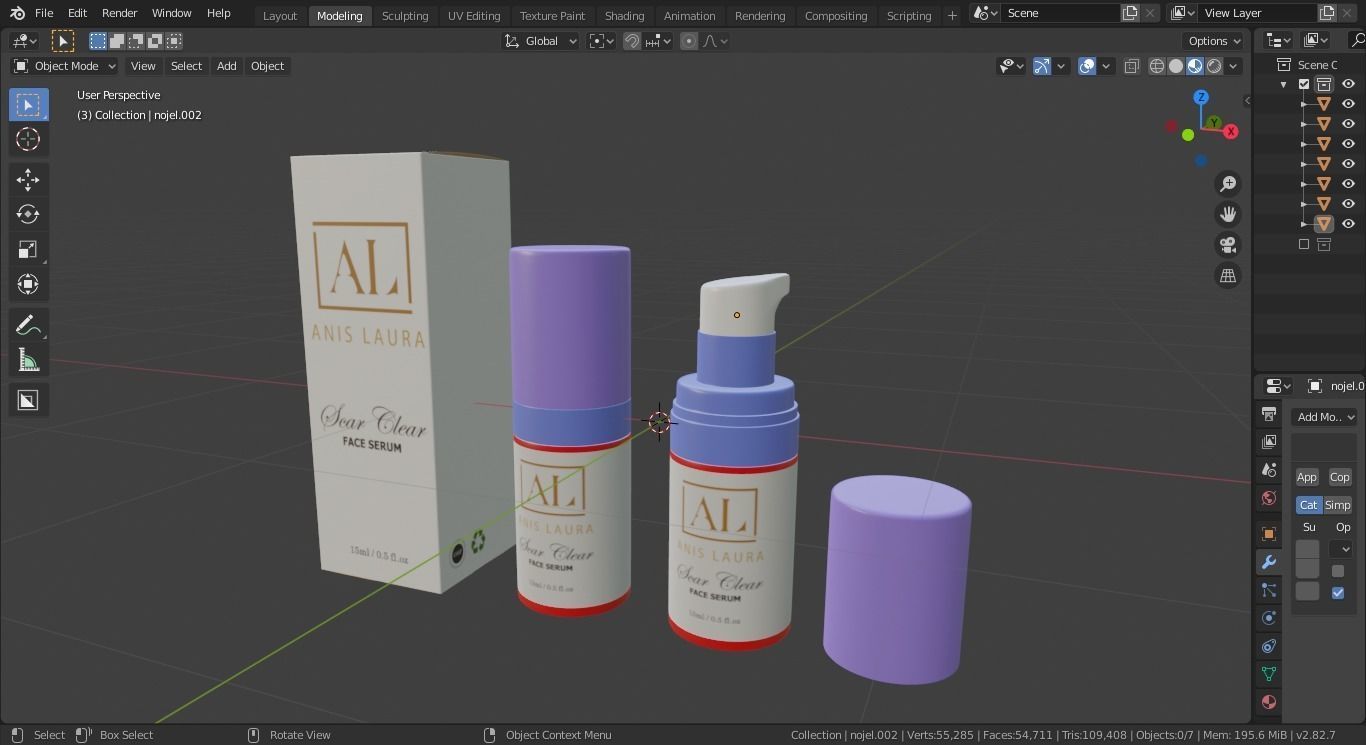Select the Annotate pencil tool
1366x745 pixels.
click(x=28, y=325)
